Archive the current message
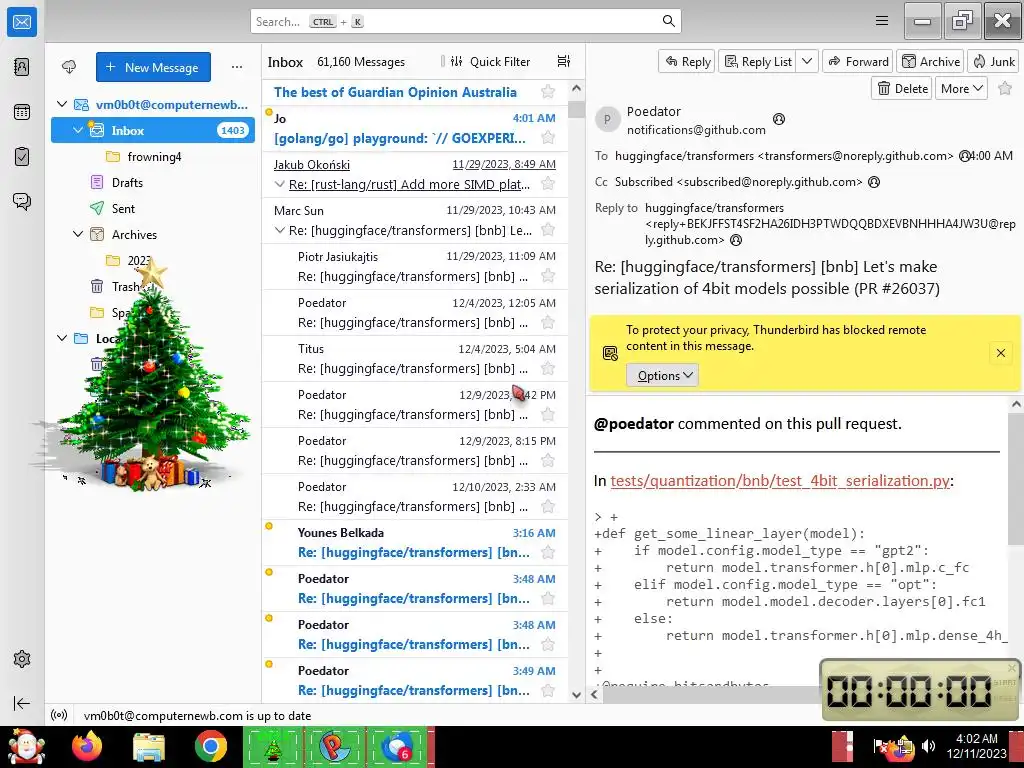Screen dimensions: 1024x768 (931, 61)
